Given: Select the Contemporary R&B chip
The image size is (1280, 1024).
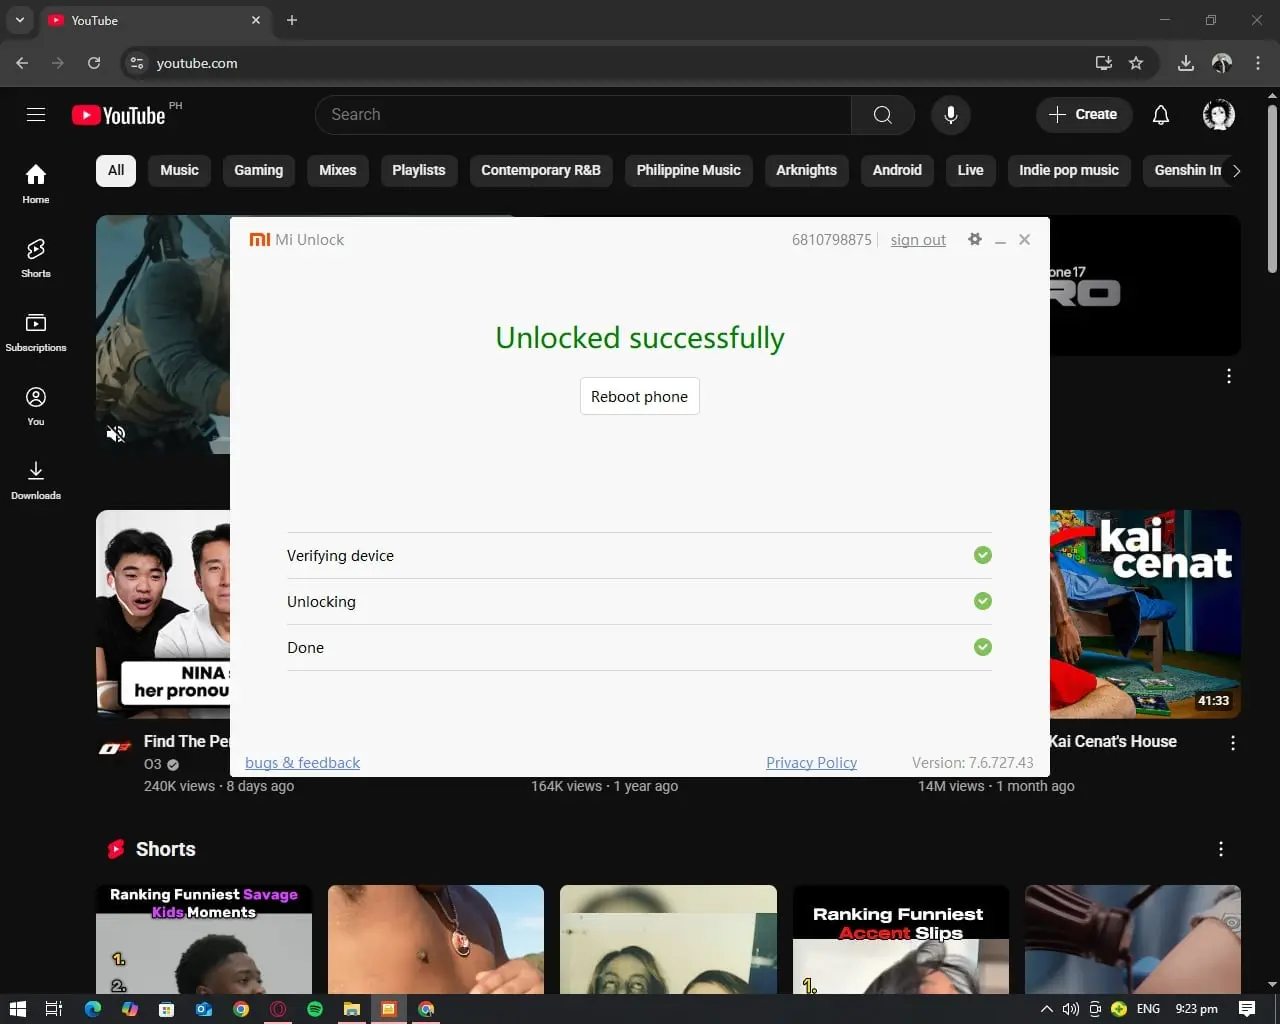Looking at the screenshot, I should (541, 170).
